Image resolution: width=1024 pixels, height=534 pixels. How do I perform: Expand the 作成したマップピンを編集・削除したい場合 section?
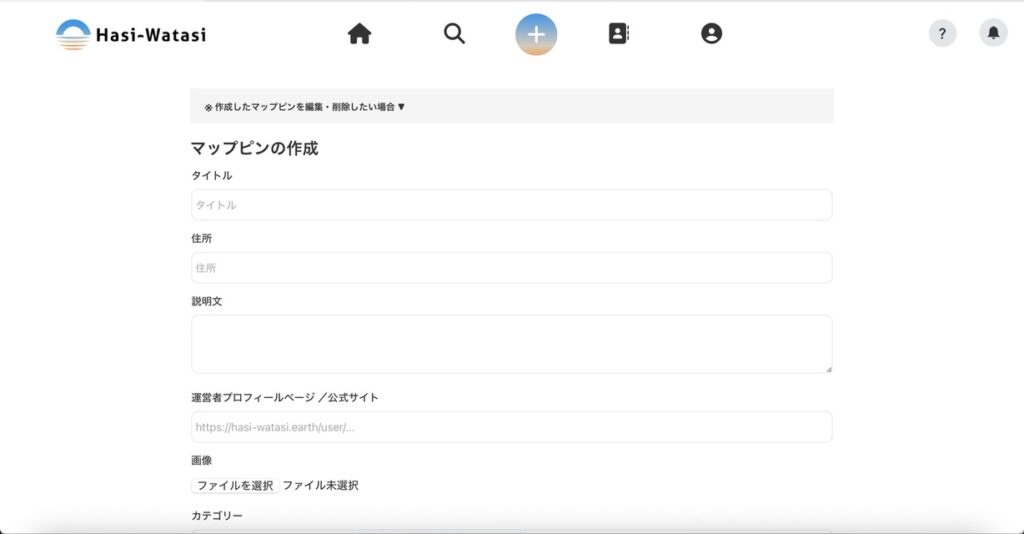pos(305,107)
